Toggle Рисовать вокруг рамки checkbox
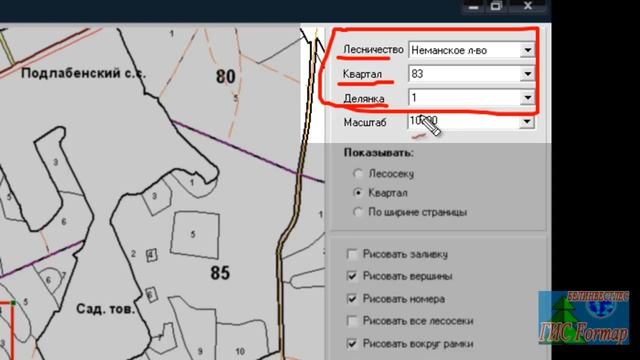 (x=352, y=344)
